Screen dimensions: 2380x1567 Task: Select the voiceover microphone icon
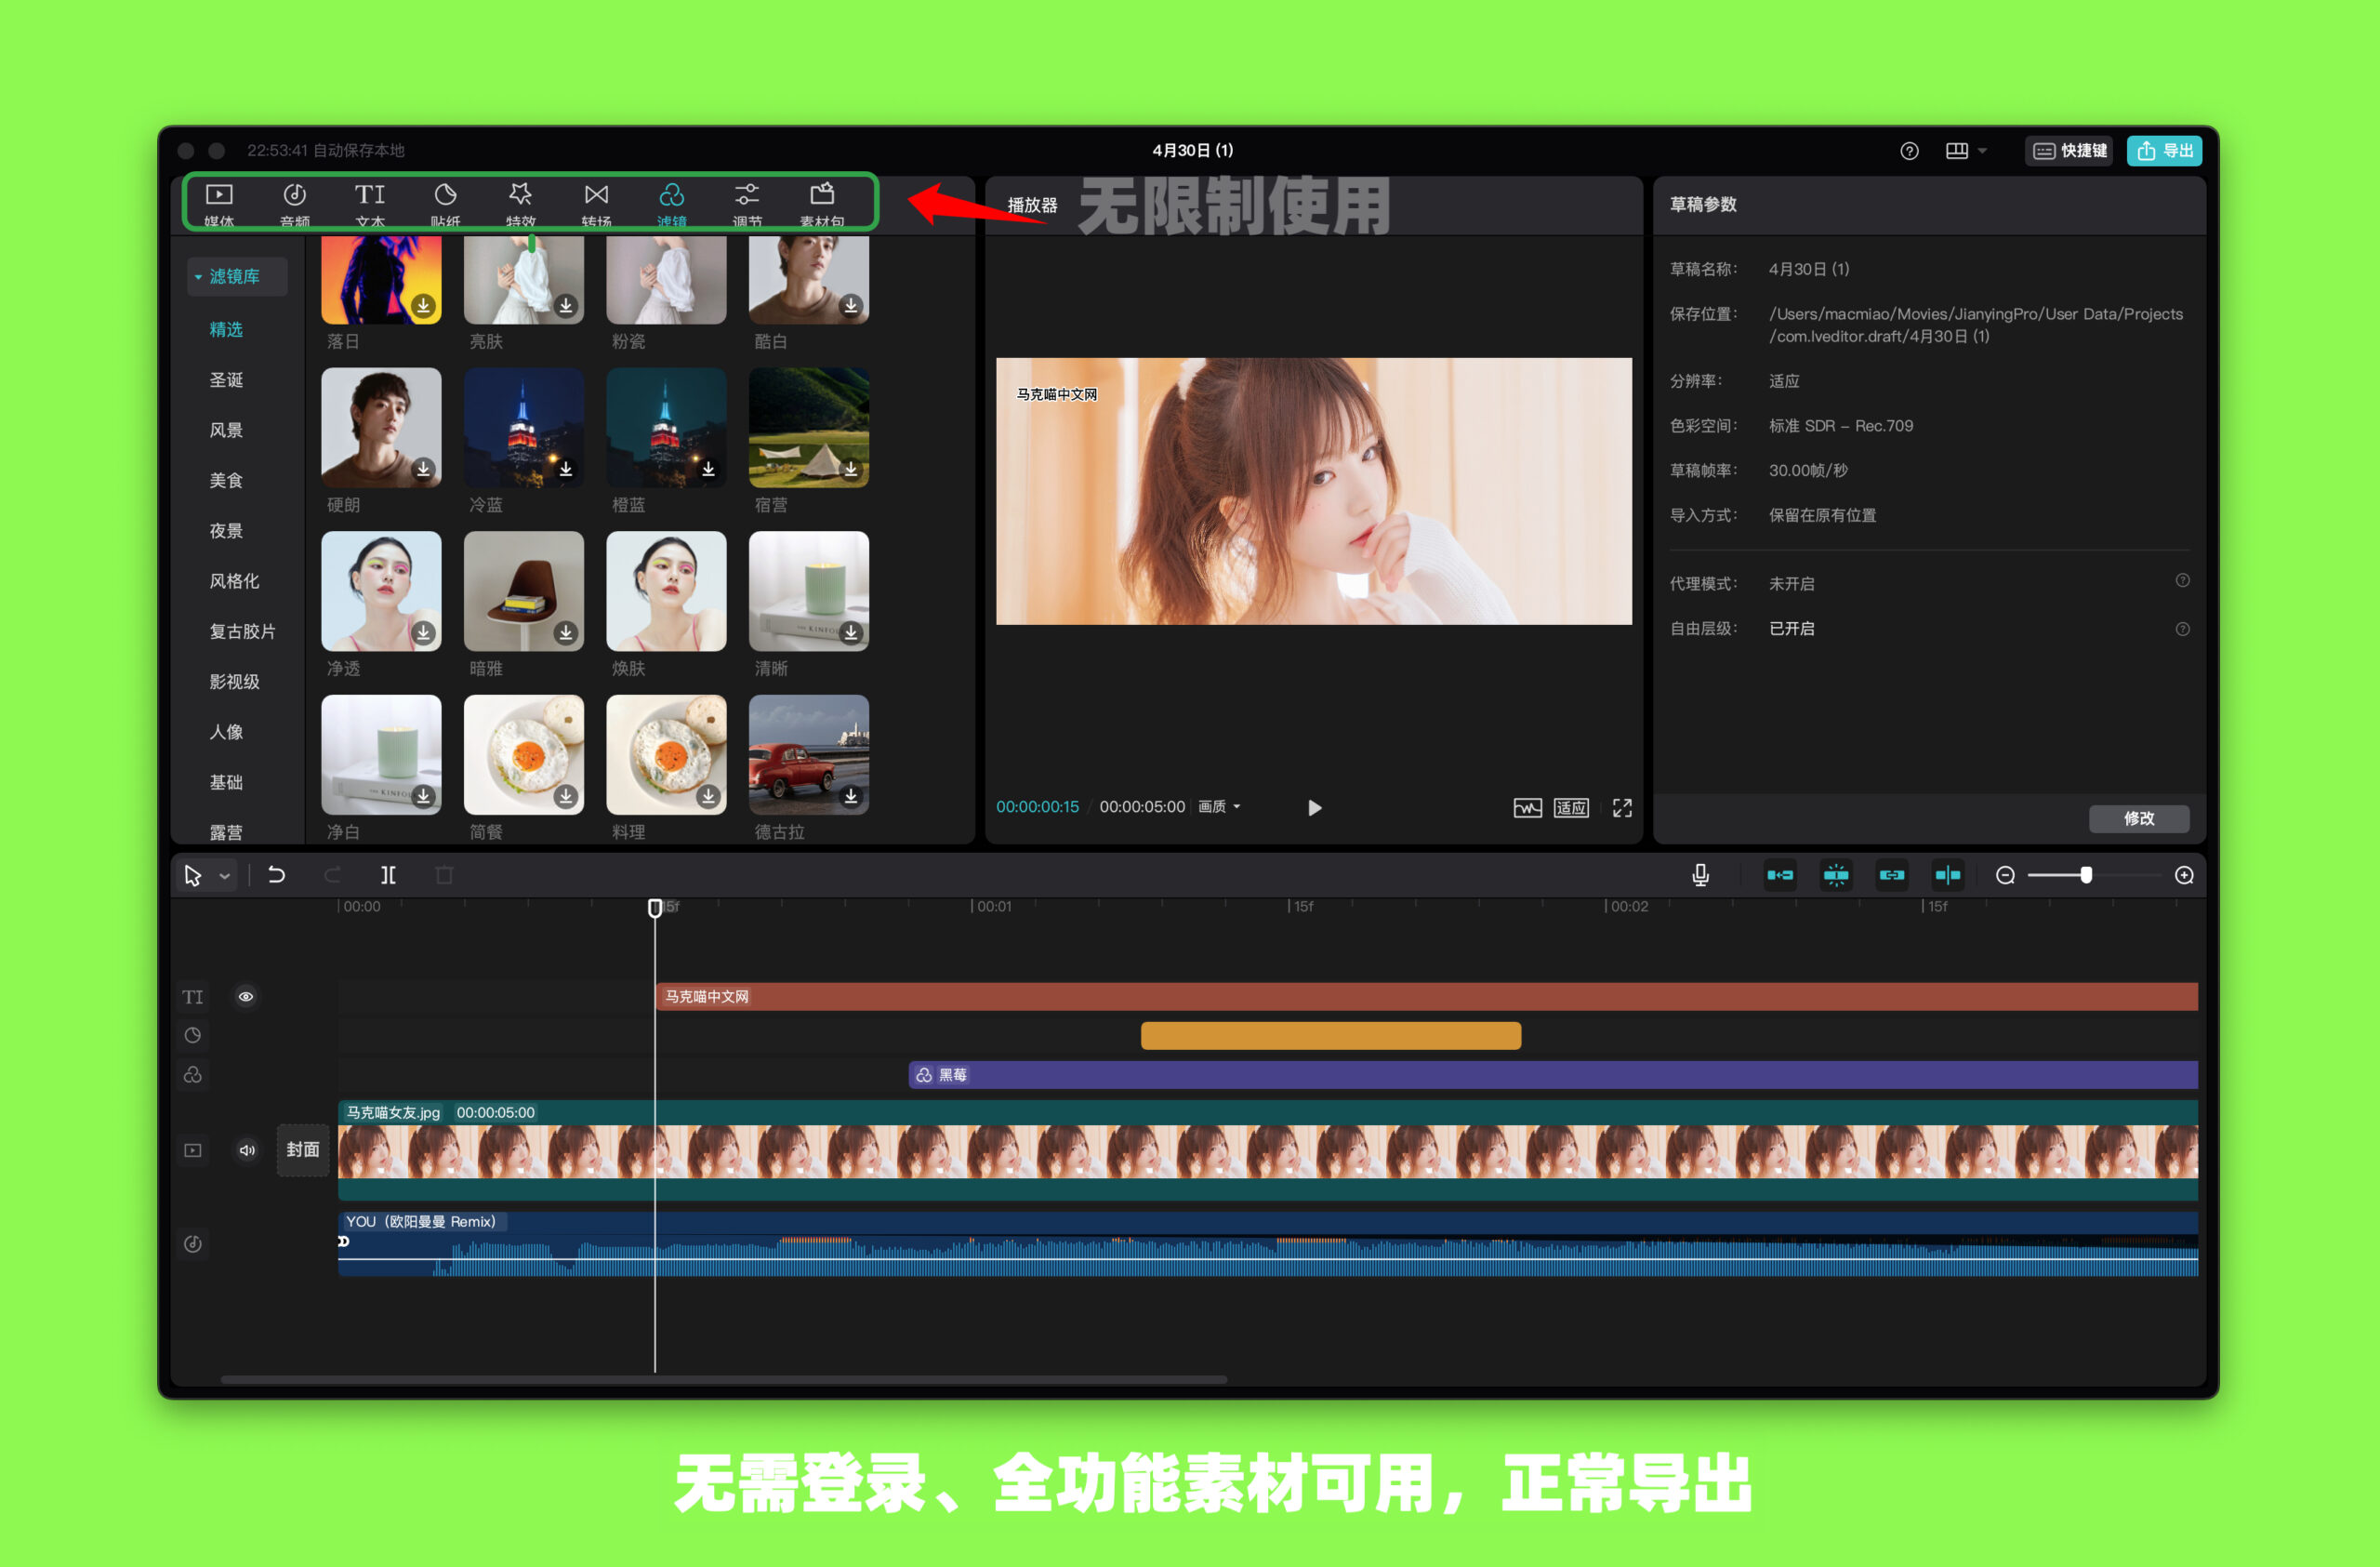tap(1700, 874)
